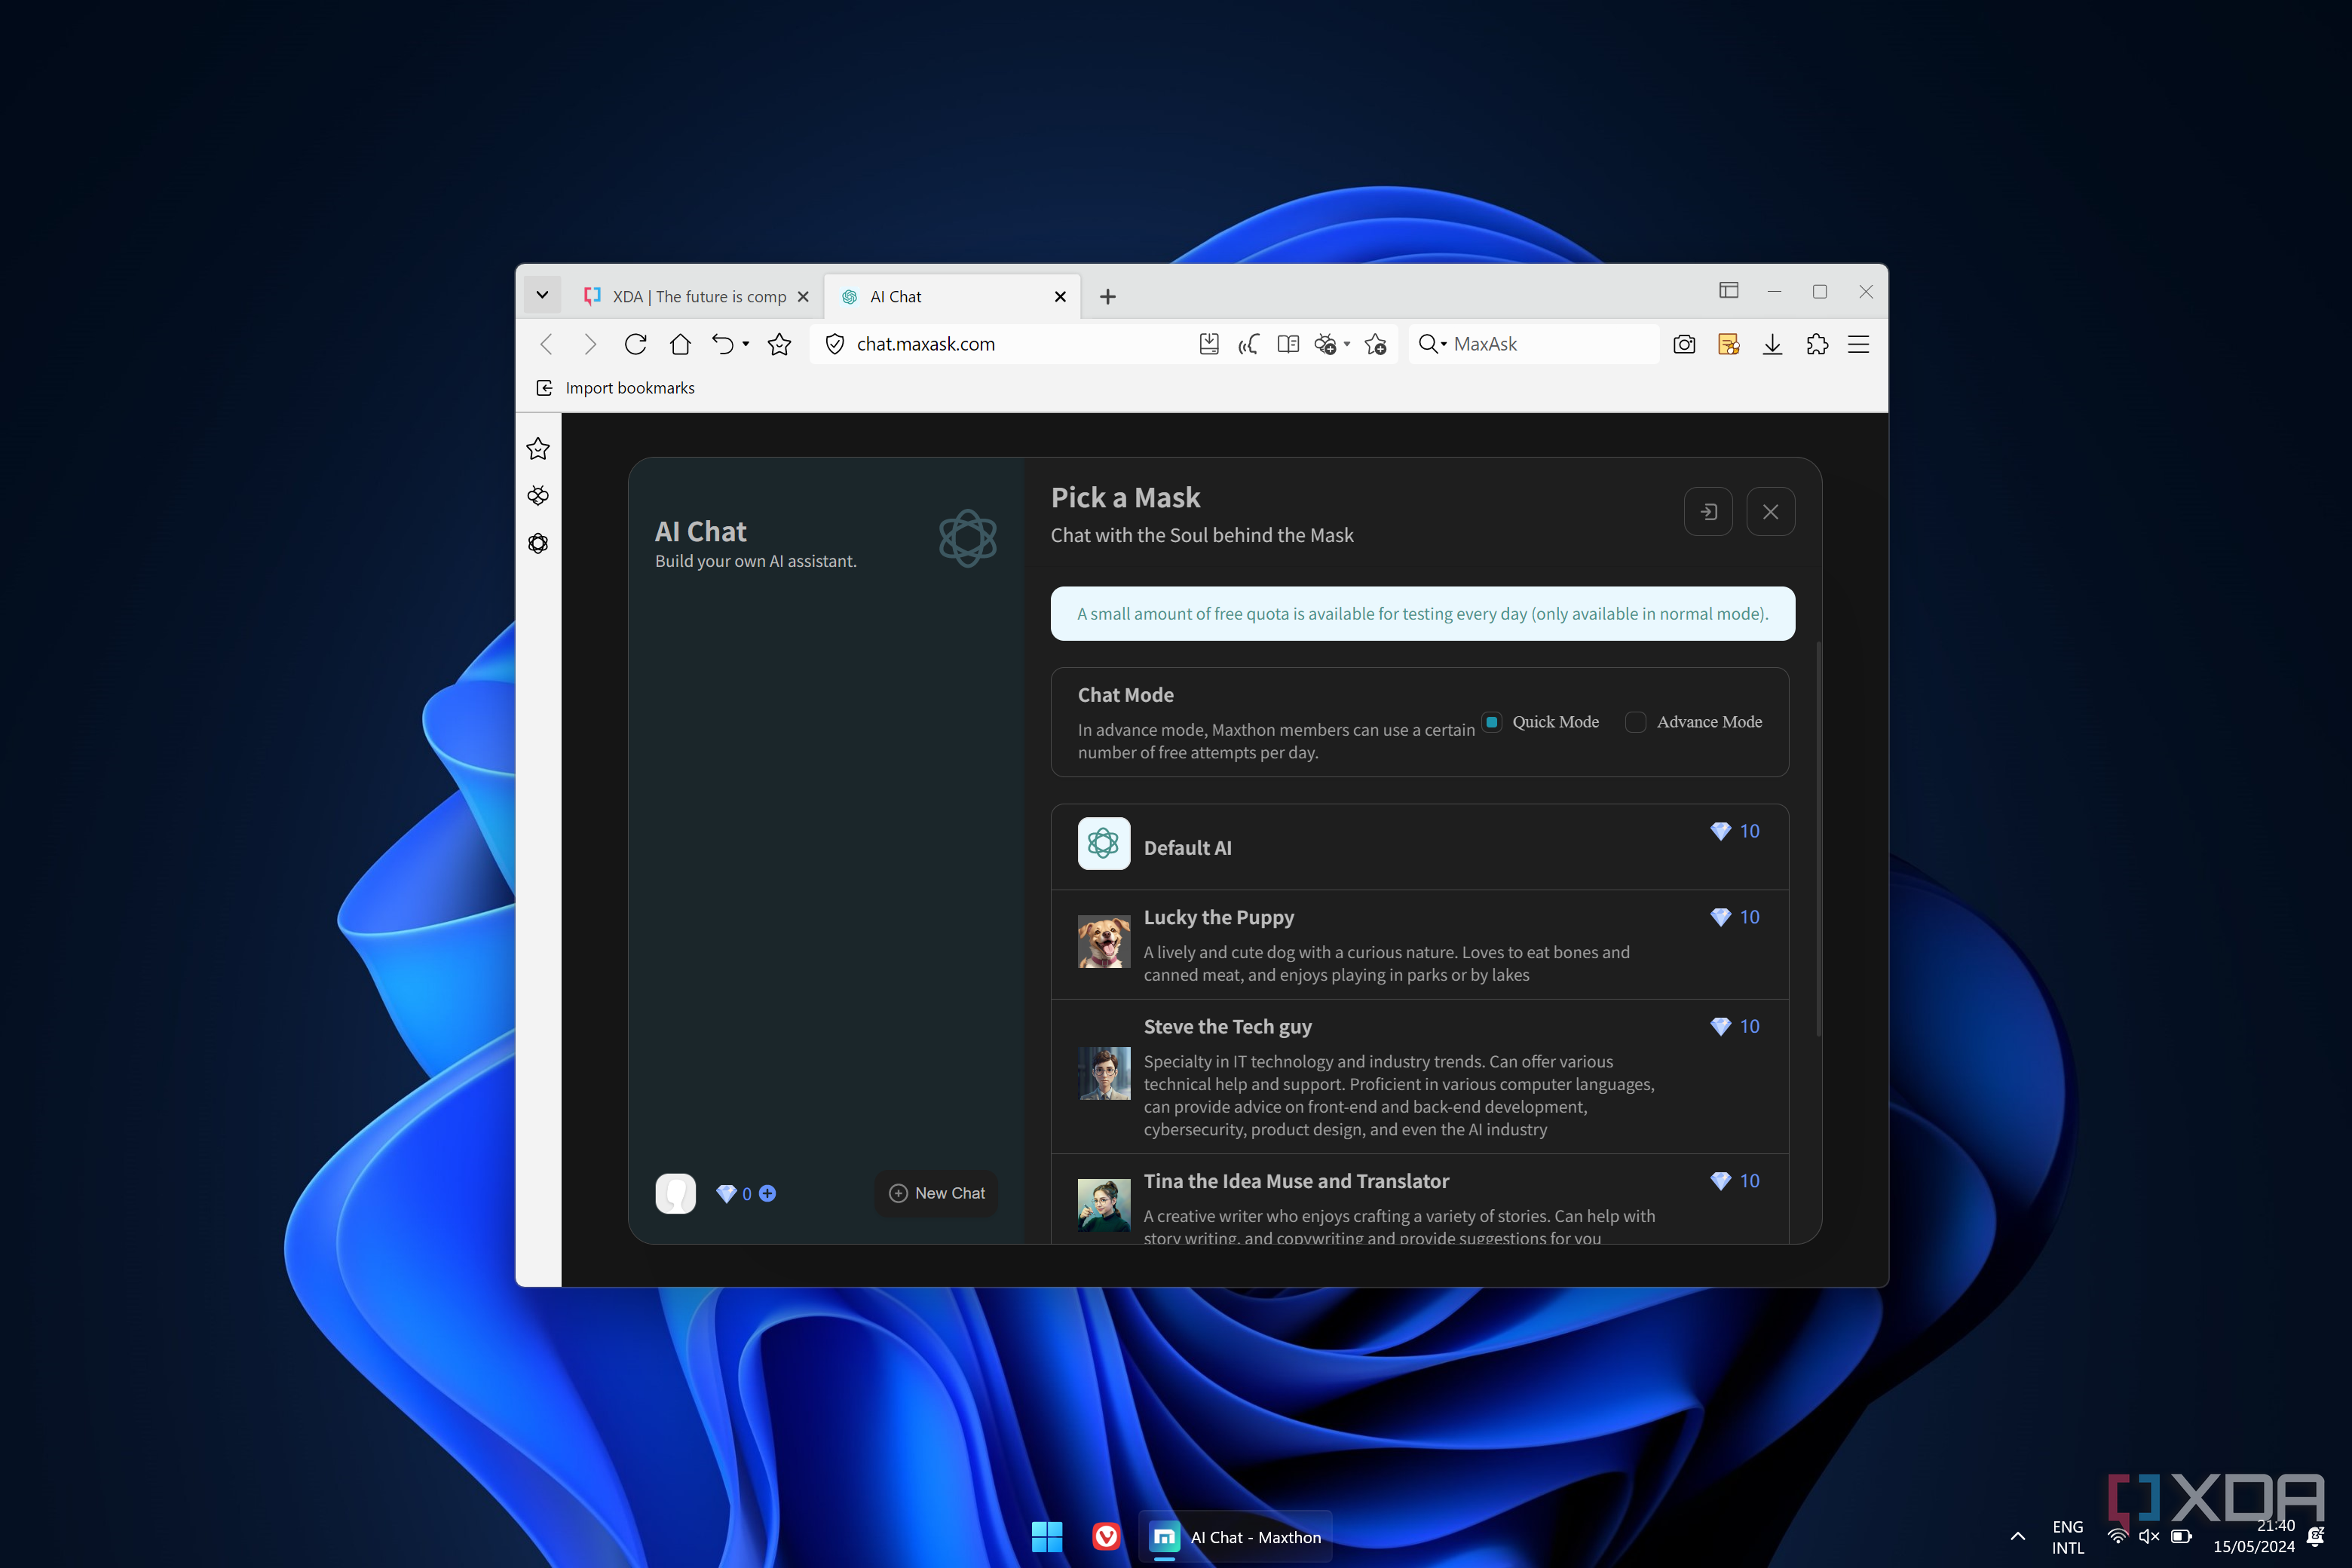Open the Maxnote orange notes icon
2352x1568 pixels.
1728,344
